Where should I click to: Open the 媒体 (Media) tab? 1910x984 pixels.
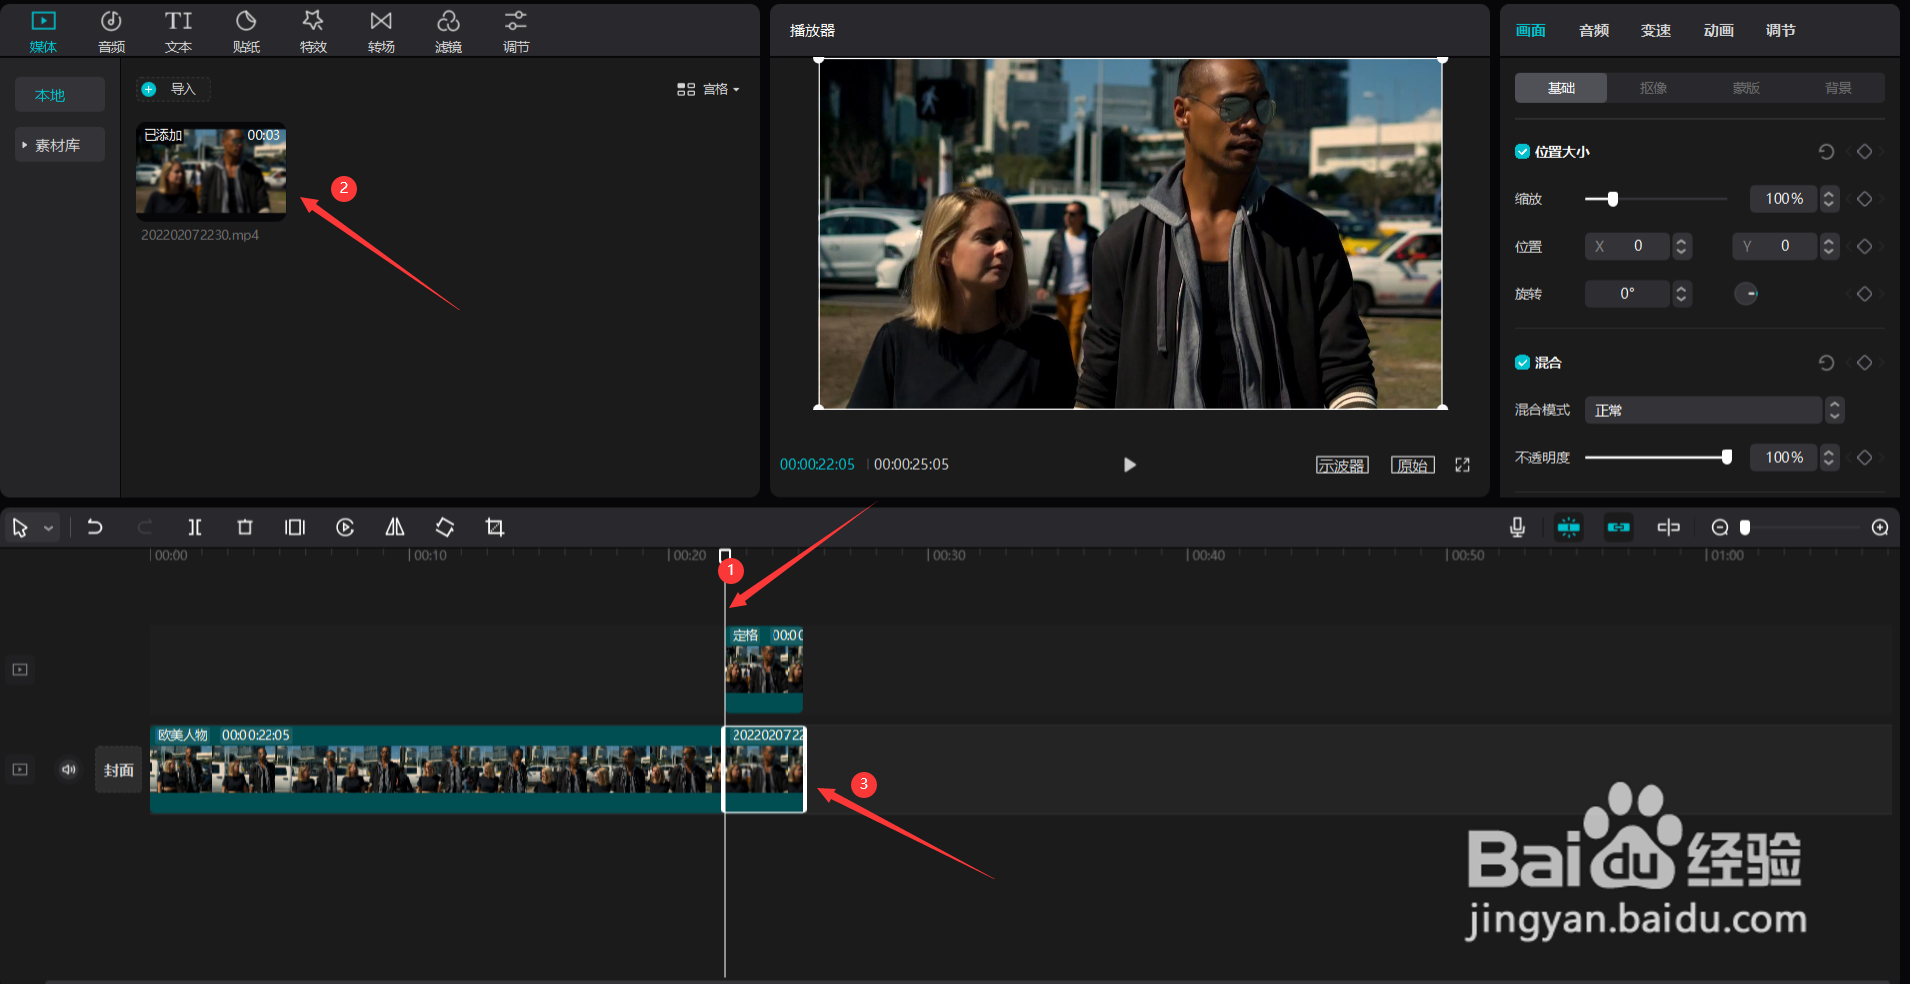click(43, 31)
